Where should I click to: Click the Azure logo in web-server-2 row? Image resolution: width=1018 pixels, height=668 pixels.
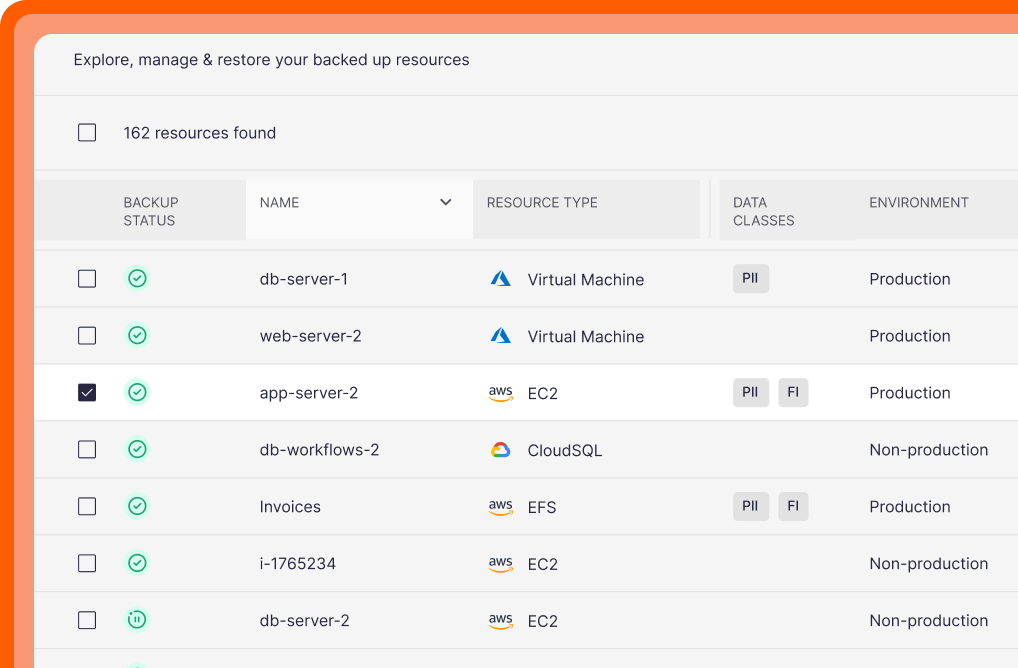500,336
